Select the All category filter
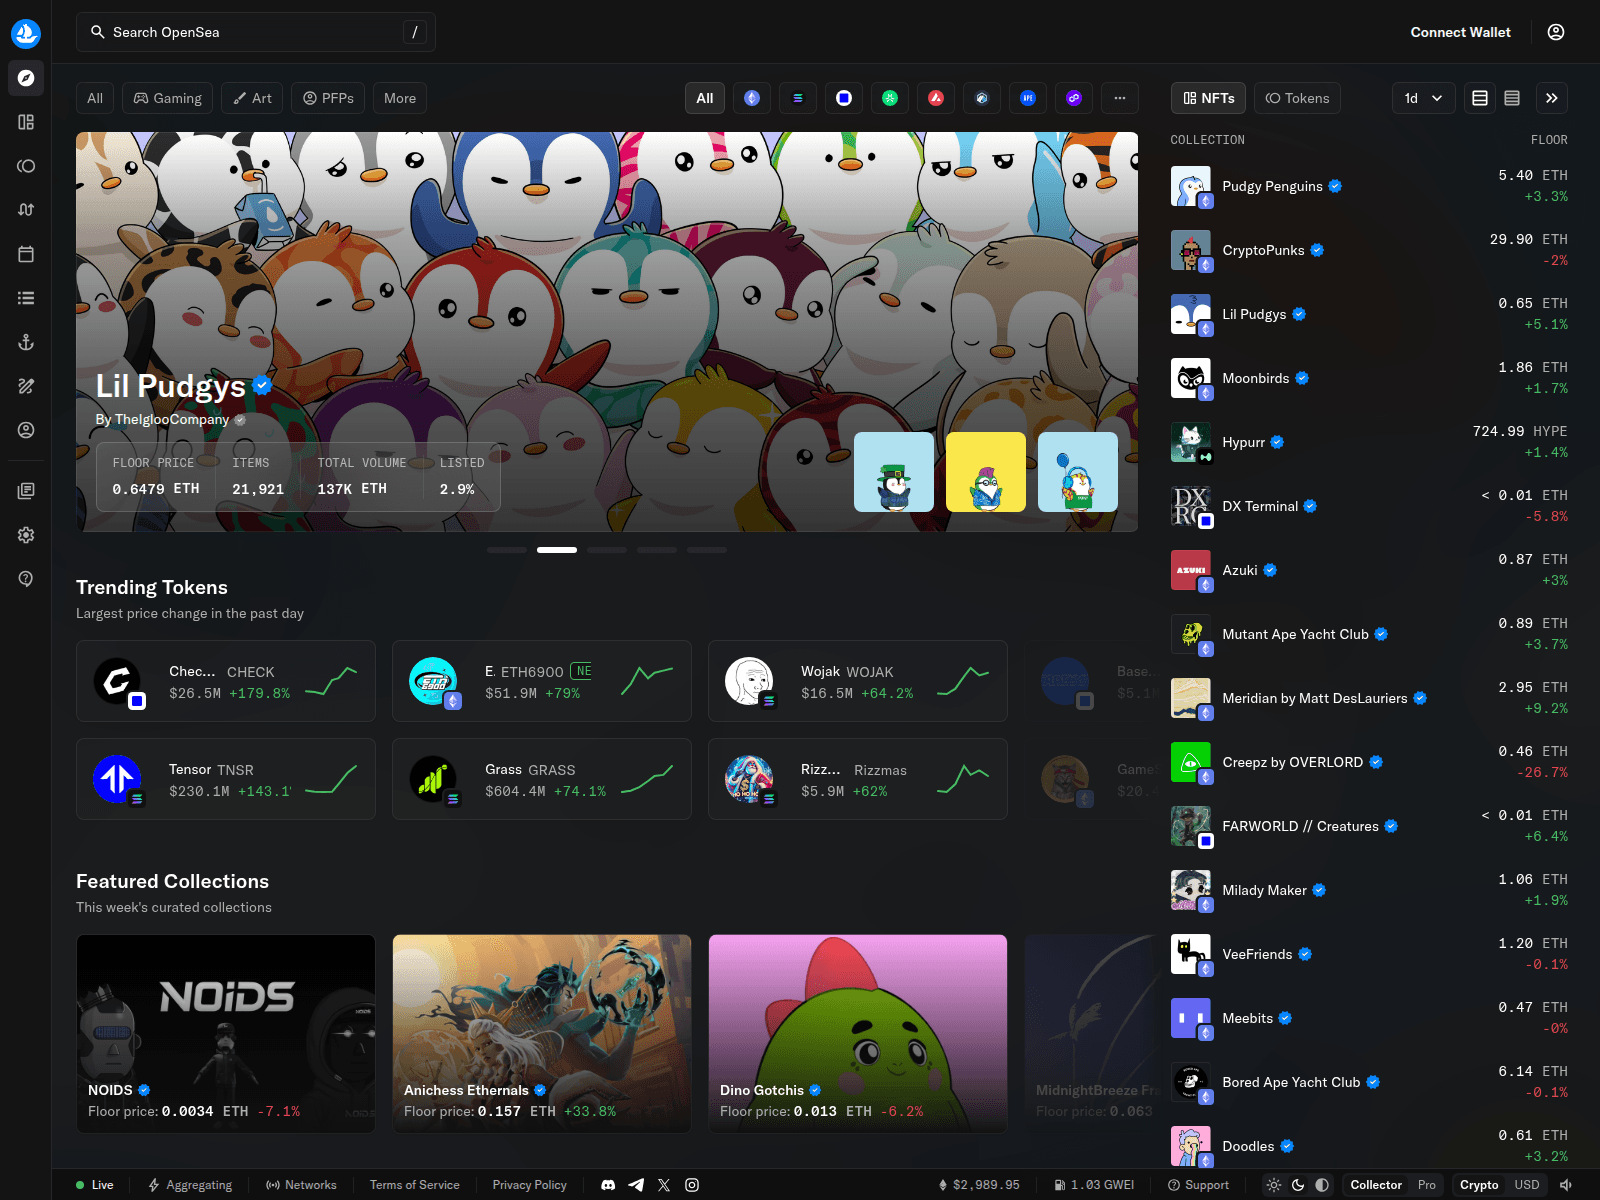The height and width of the screenshot is (1200, 1600). (x=95, y=98)
